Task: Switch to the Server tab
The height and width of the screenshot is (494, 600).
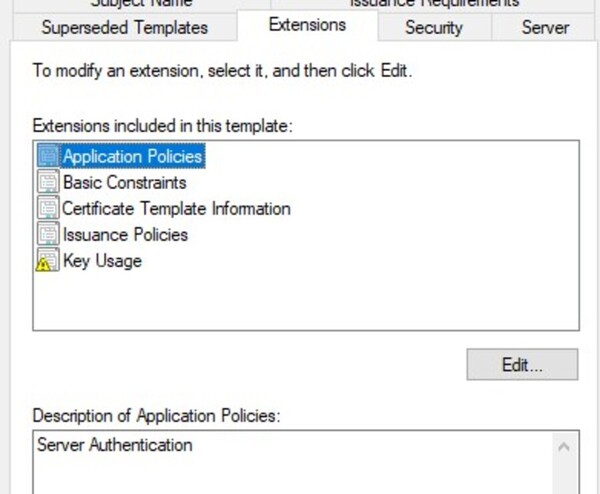Action: (x=545, y=27)
